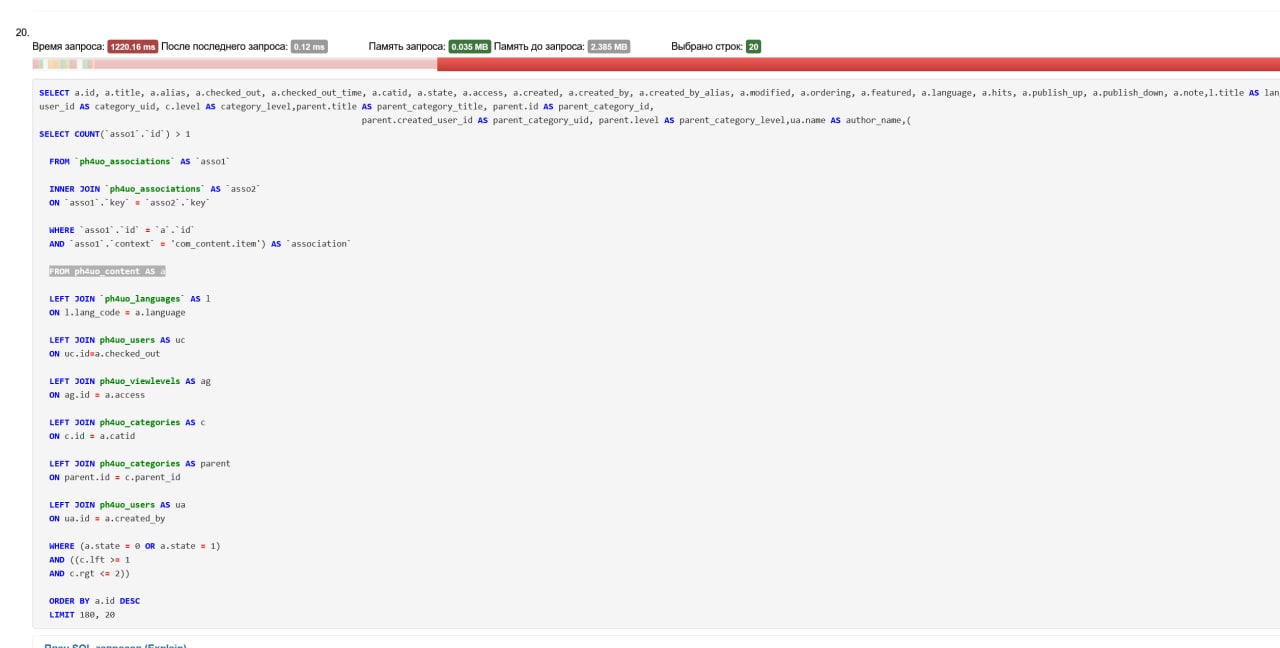Viewport: 1280px width, 648px height.
Task: Click the line starting 'parent.created_user_id AS parent_category_uid'
Action: click(x=636, y=120)
